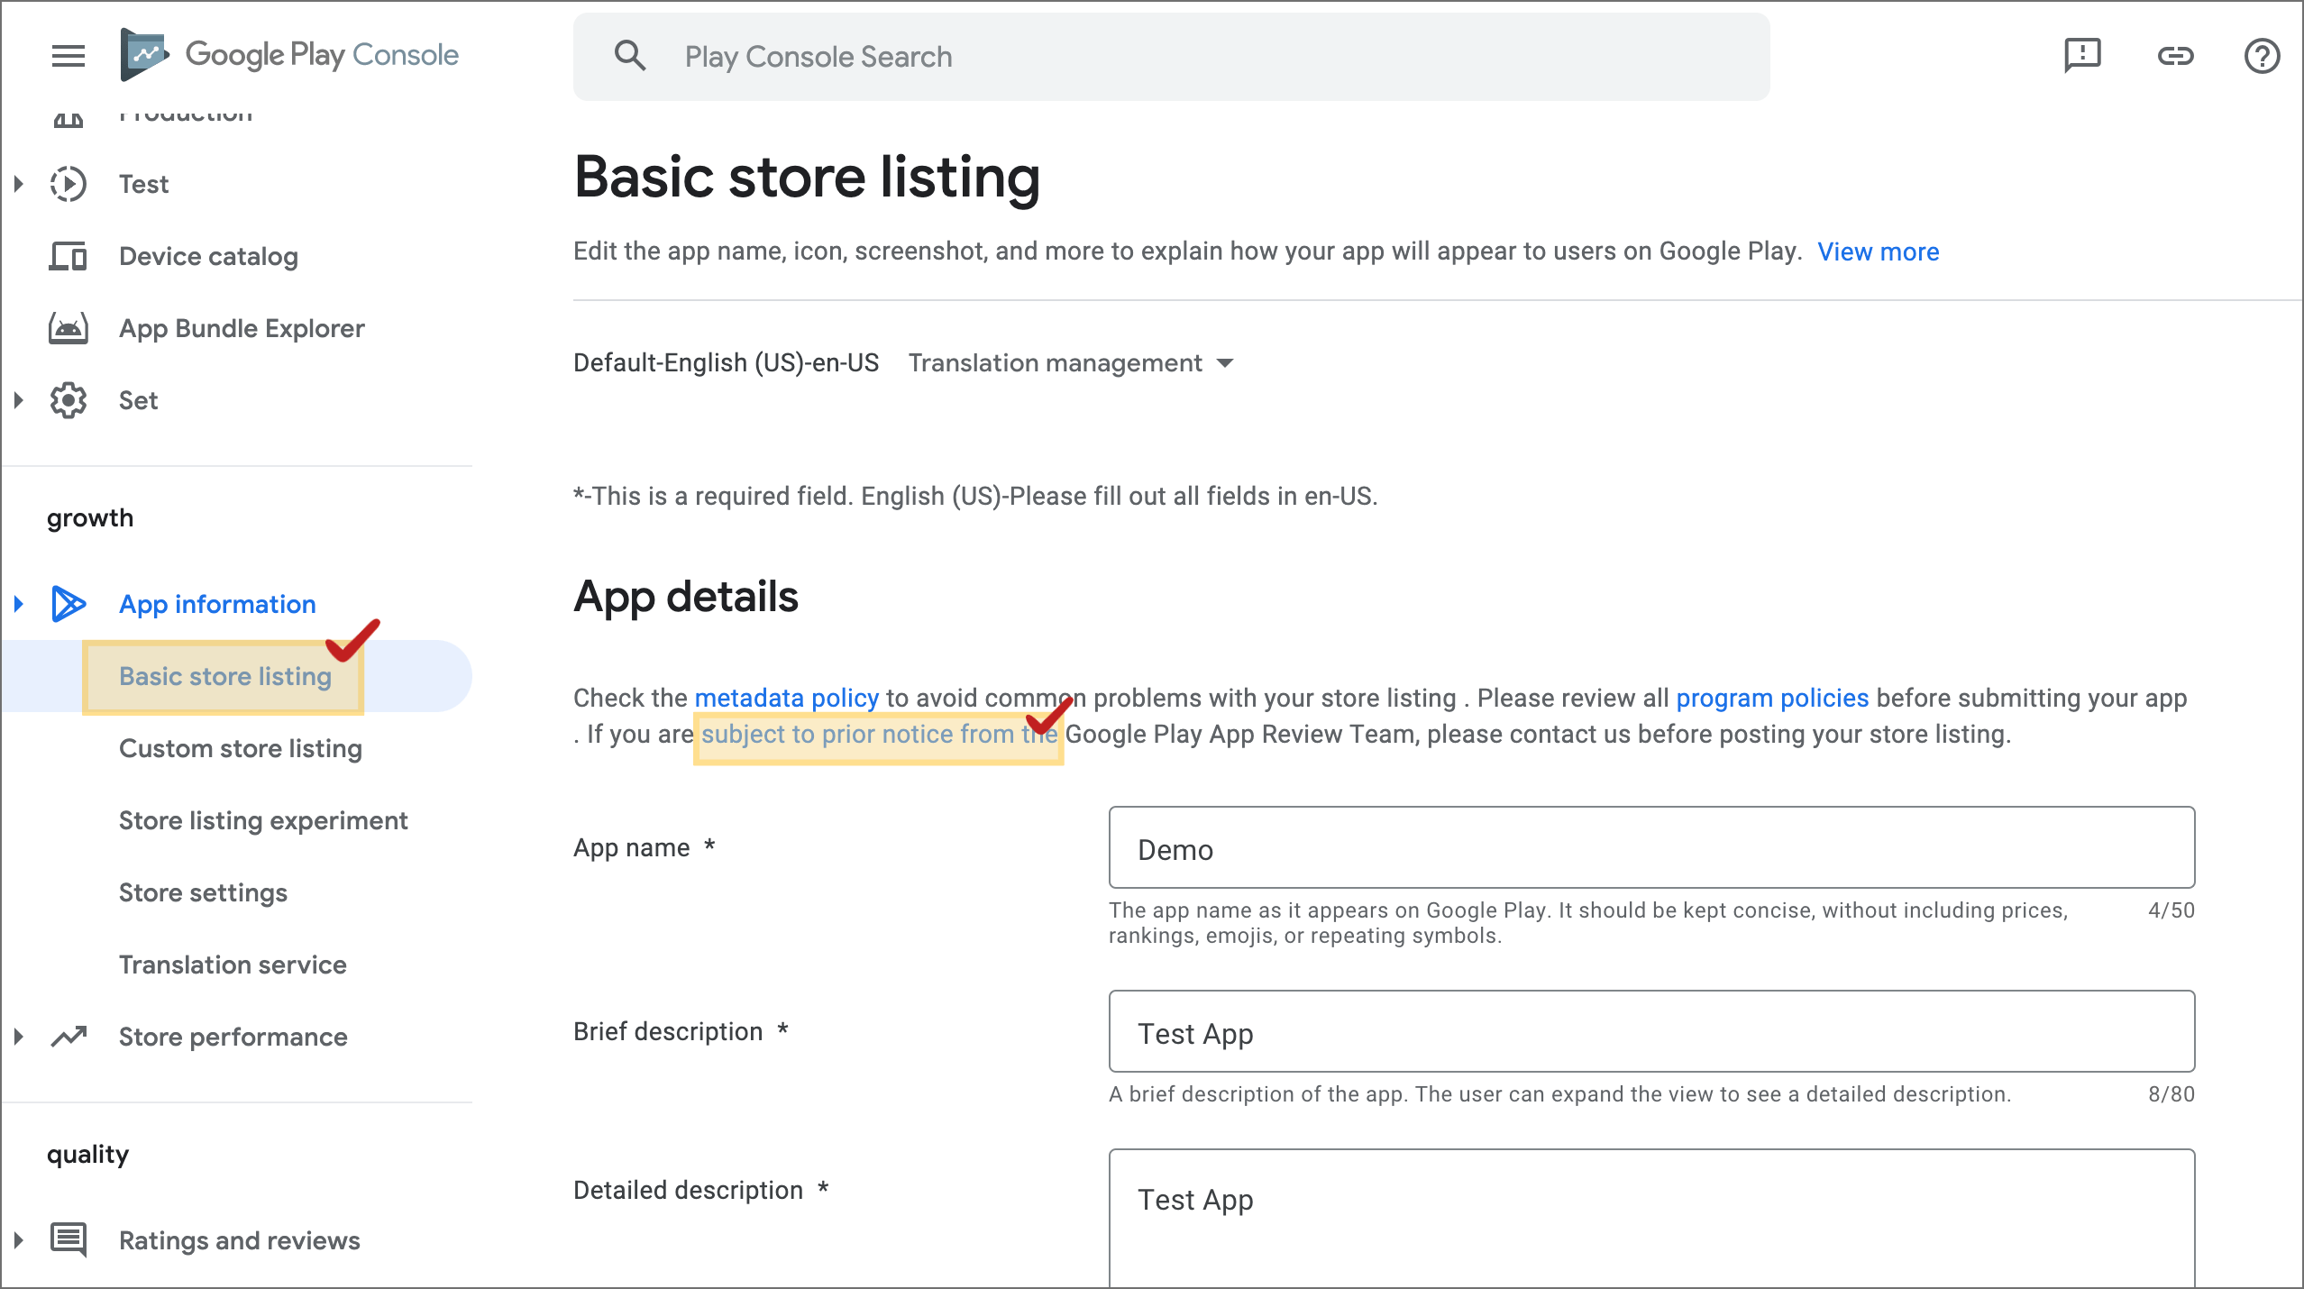Click the copy link icon
2304x1289 pixels.
click(x=2175, y=56)
